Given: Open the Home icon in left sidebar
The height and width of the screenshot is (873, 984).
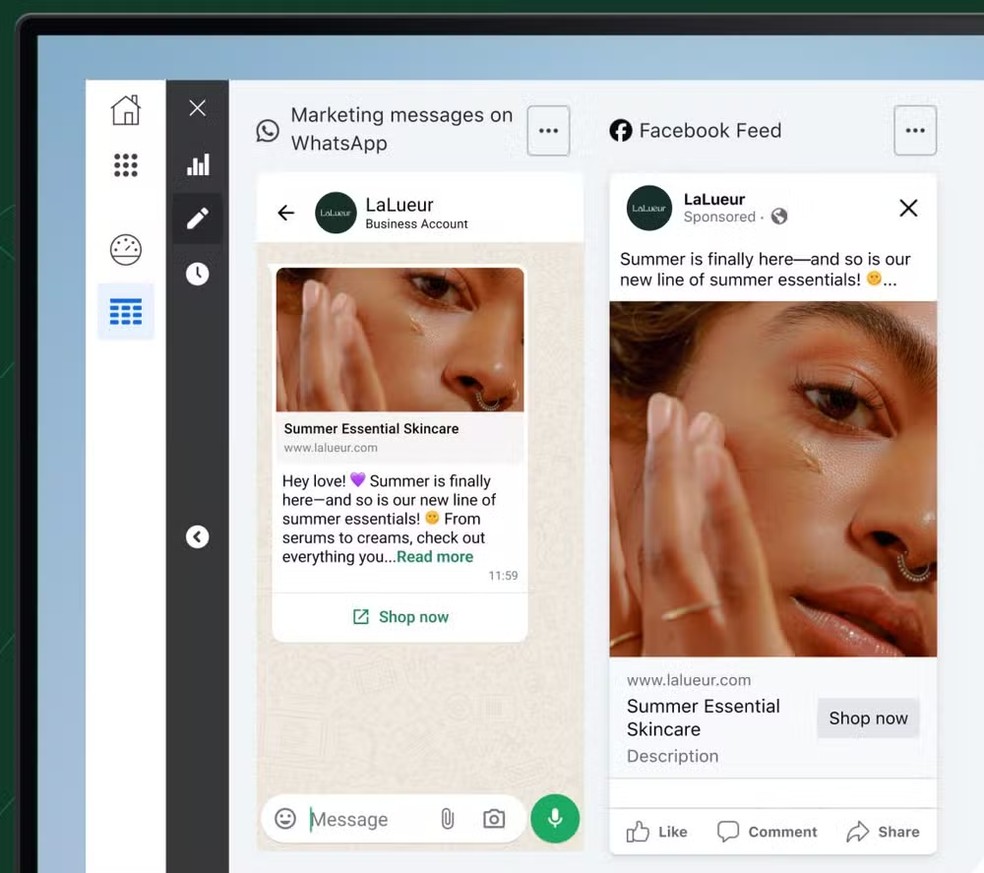Looking at the screenshot, I should (x=126, y=110).
